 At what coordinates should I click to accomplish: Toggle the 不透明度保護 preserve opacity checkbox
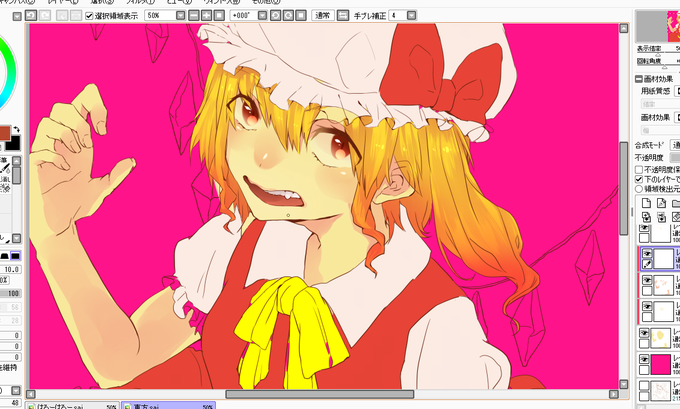pyautogui.click(x=639, y=170)
